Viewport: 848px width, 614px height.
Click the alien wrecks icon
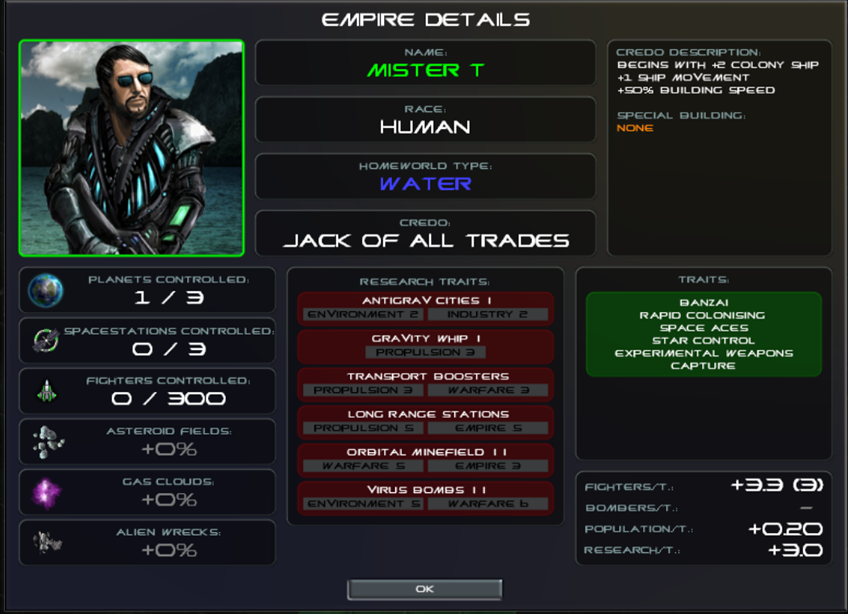[x=48, y=542]
